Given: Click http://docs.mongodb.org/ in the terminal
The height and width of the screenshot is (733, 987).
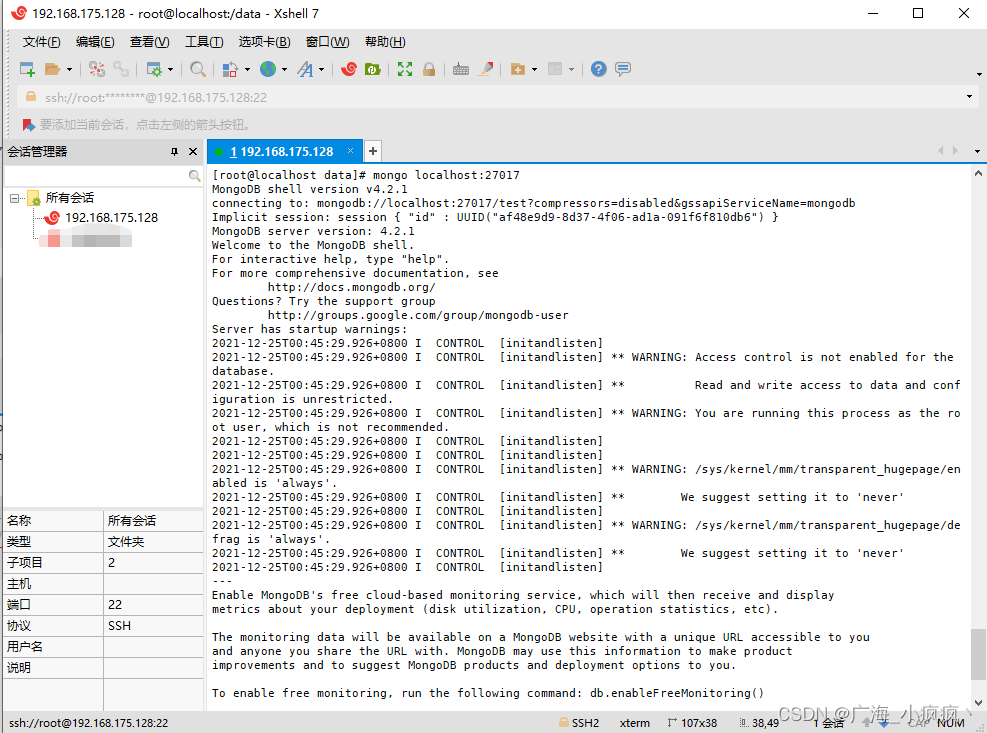Looking at the screenshot, I should (352, 287).
